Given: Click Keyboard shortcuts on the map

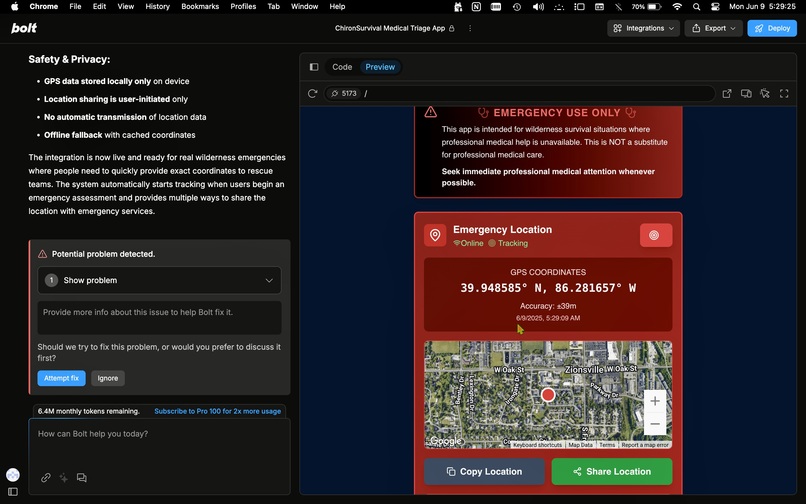Looking at the screenshot, I should [537, 445].
